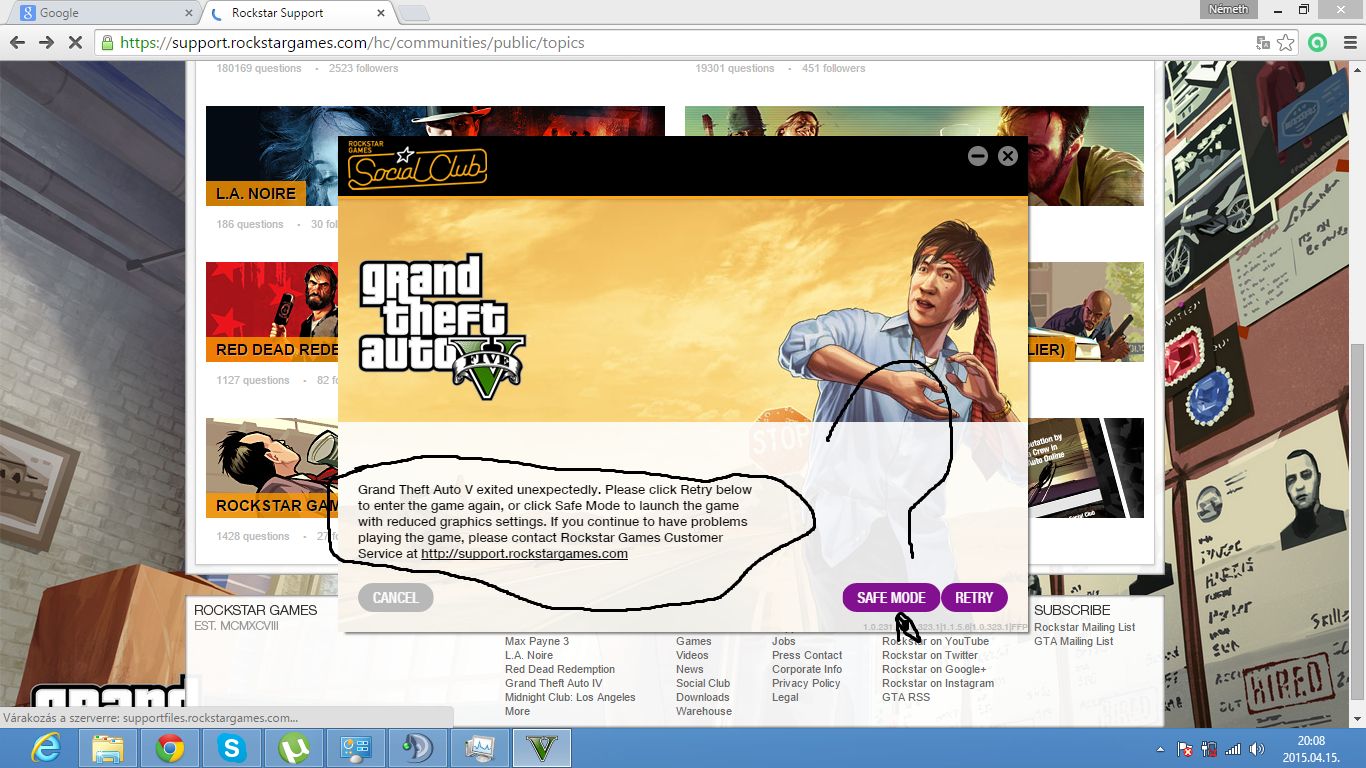Screen dimensions: 1366x768
Task: Open Midnight Club: Los Angeles link
Action: click(570, 697)
